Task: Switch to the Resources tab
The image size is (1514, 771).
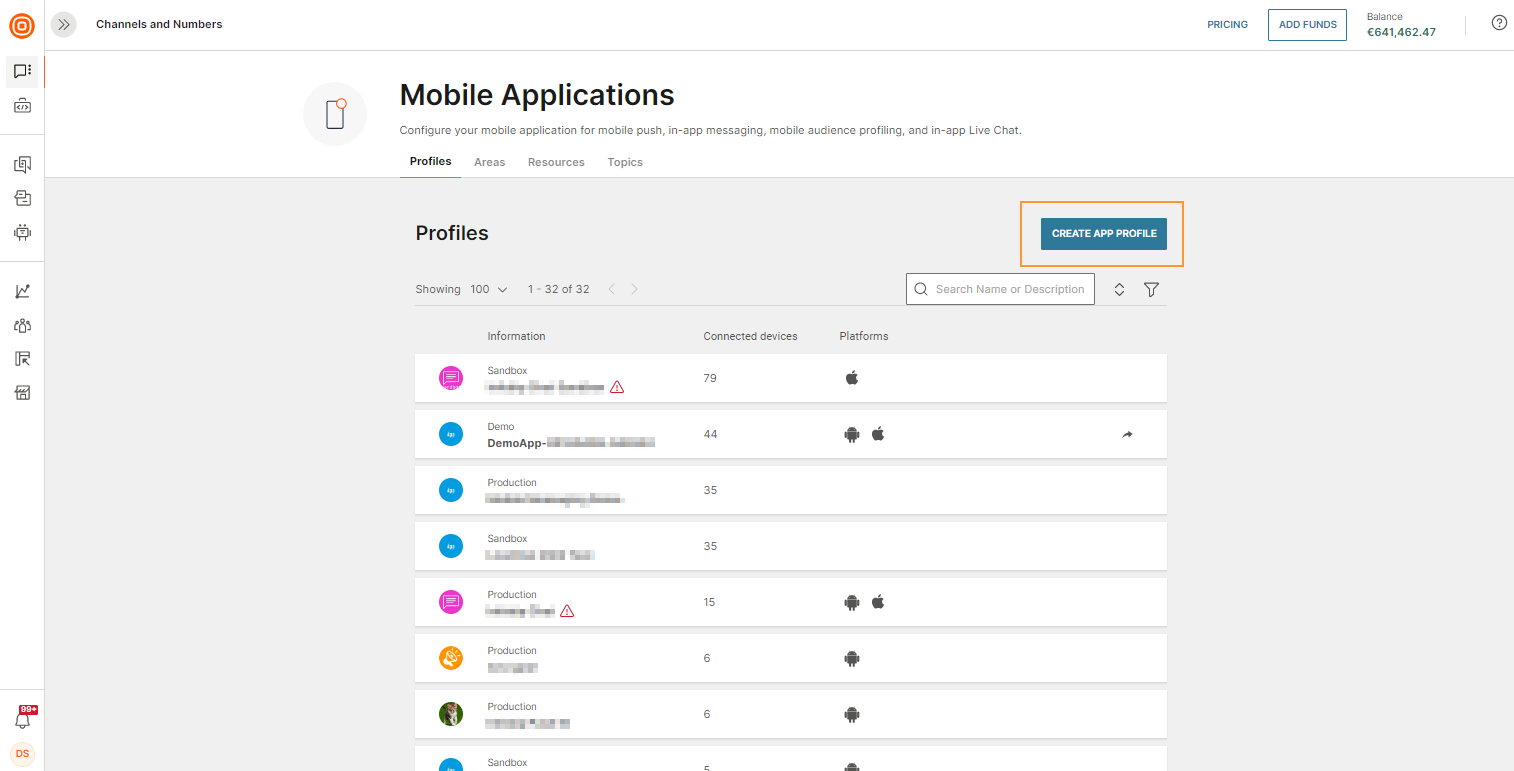Action: point(556,162)
